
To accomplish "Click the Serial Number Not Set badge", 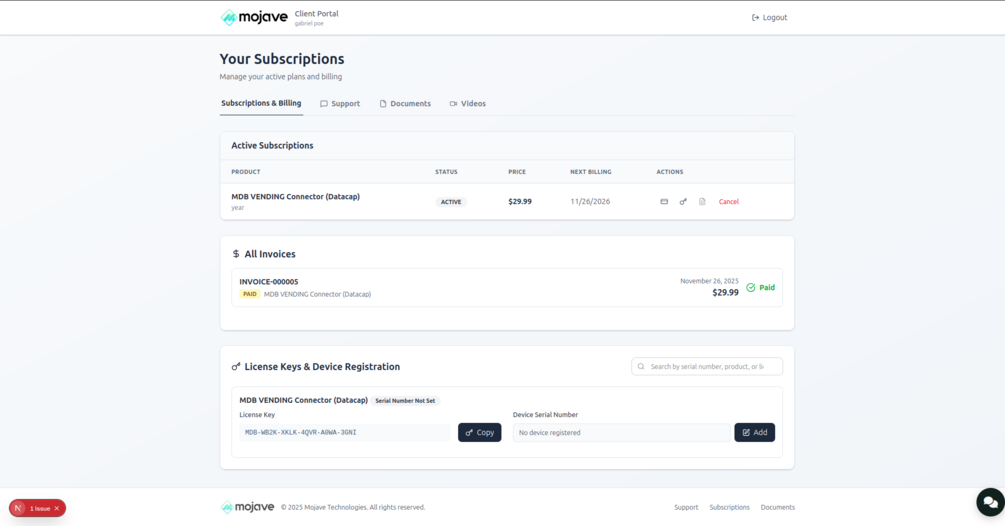I will (x=405, y=401).
